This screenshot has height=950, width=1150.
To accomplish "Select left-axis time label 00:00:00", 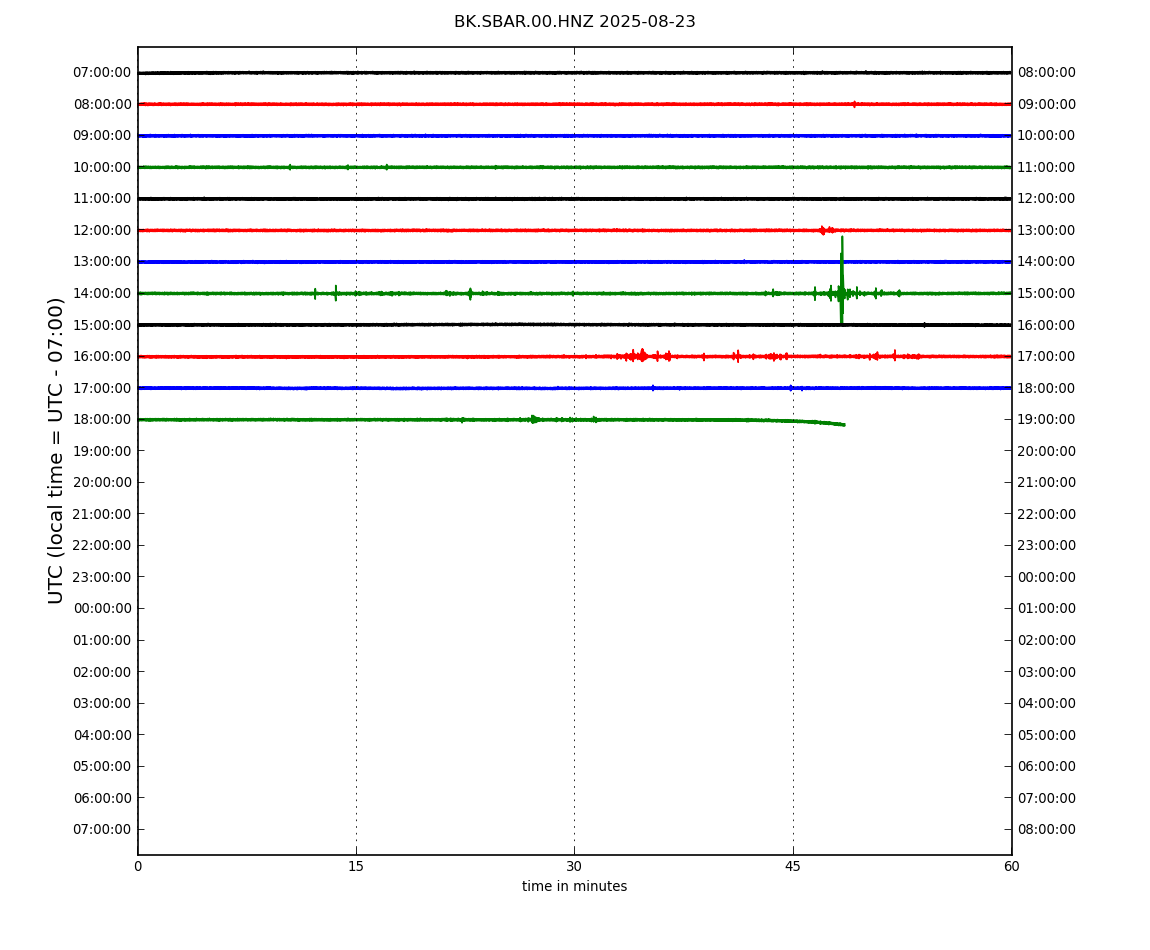I will tap(103, 609).
